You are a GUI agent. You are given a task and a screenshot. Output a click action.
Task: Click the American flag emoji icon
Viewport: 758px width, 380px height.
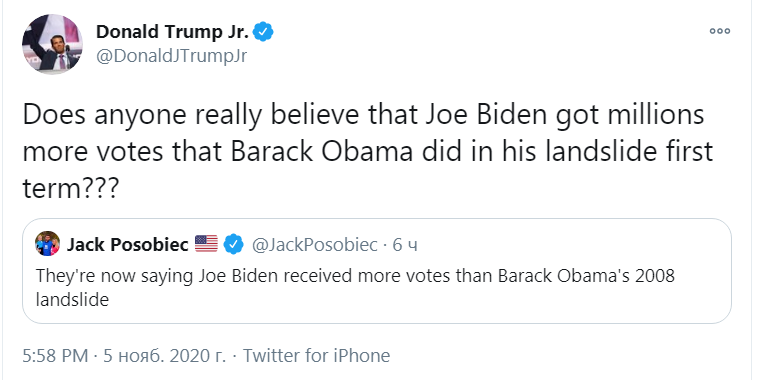206,244
